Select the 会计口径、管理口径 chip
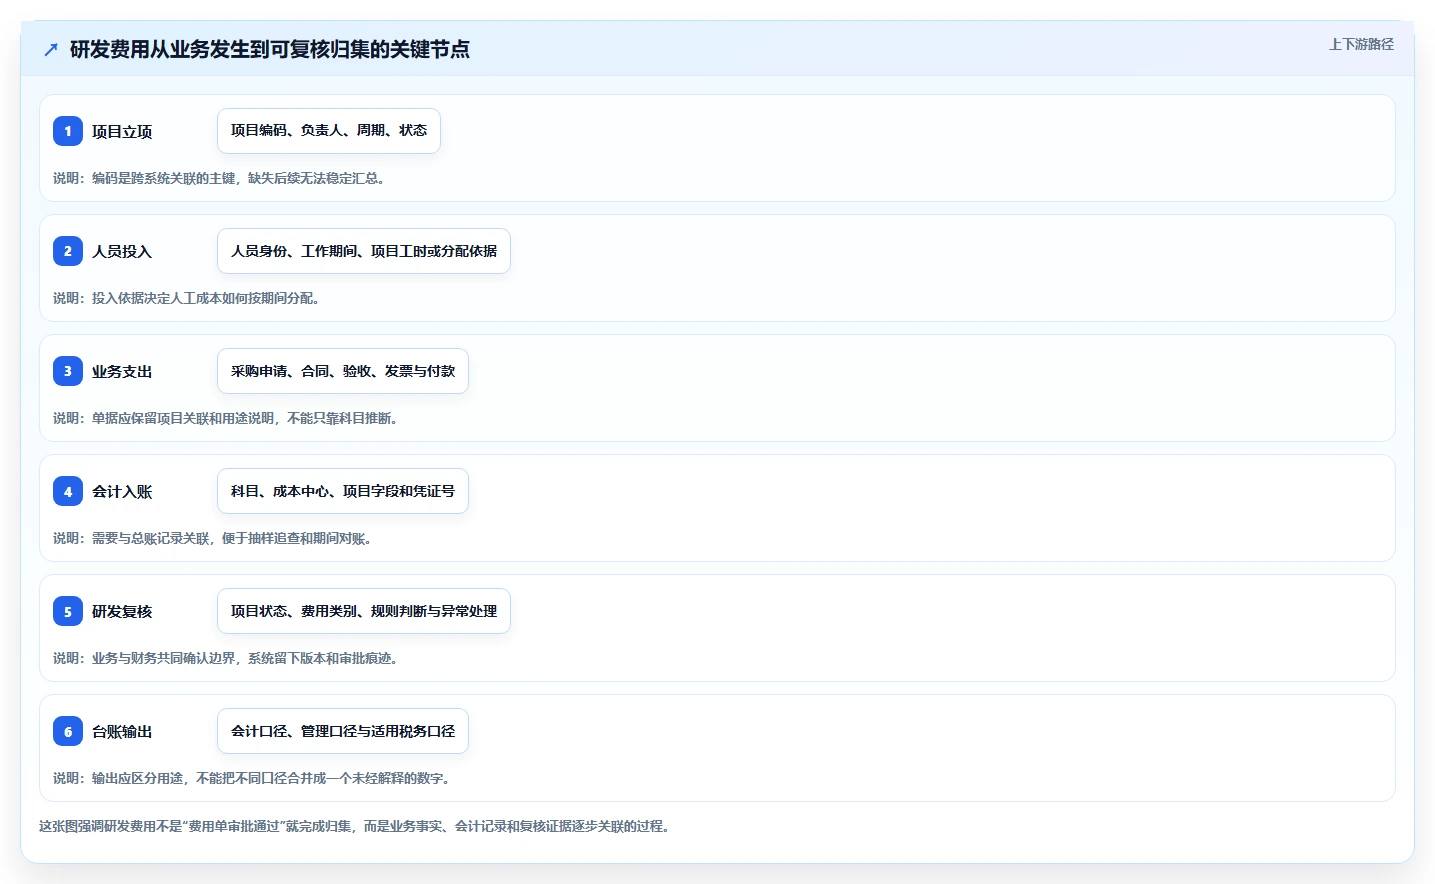The width and height of the screenshot is (1435, 884). point(343,731)
